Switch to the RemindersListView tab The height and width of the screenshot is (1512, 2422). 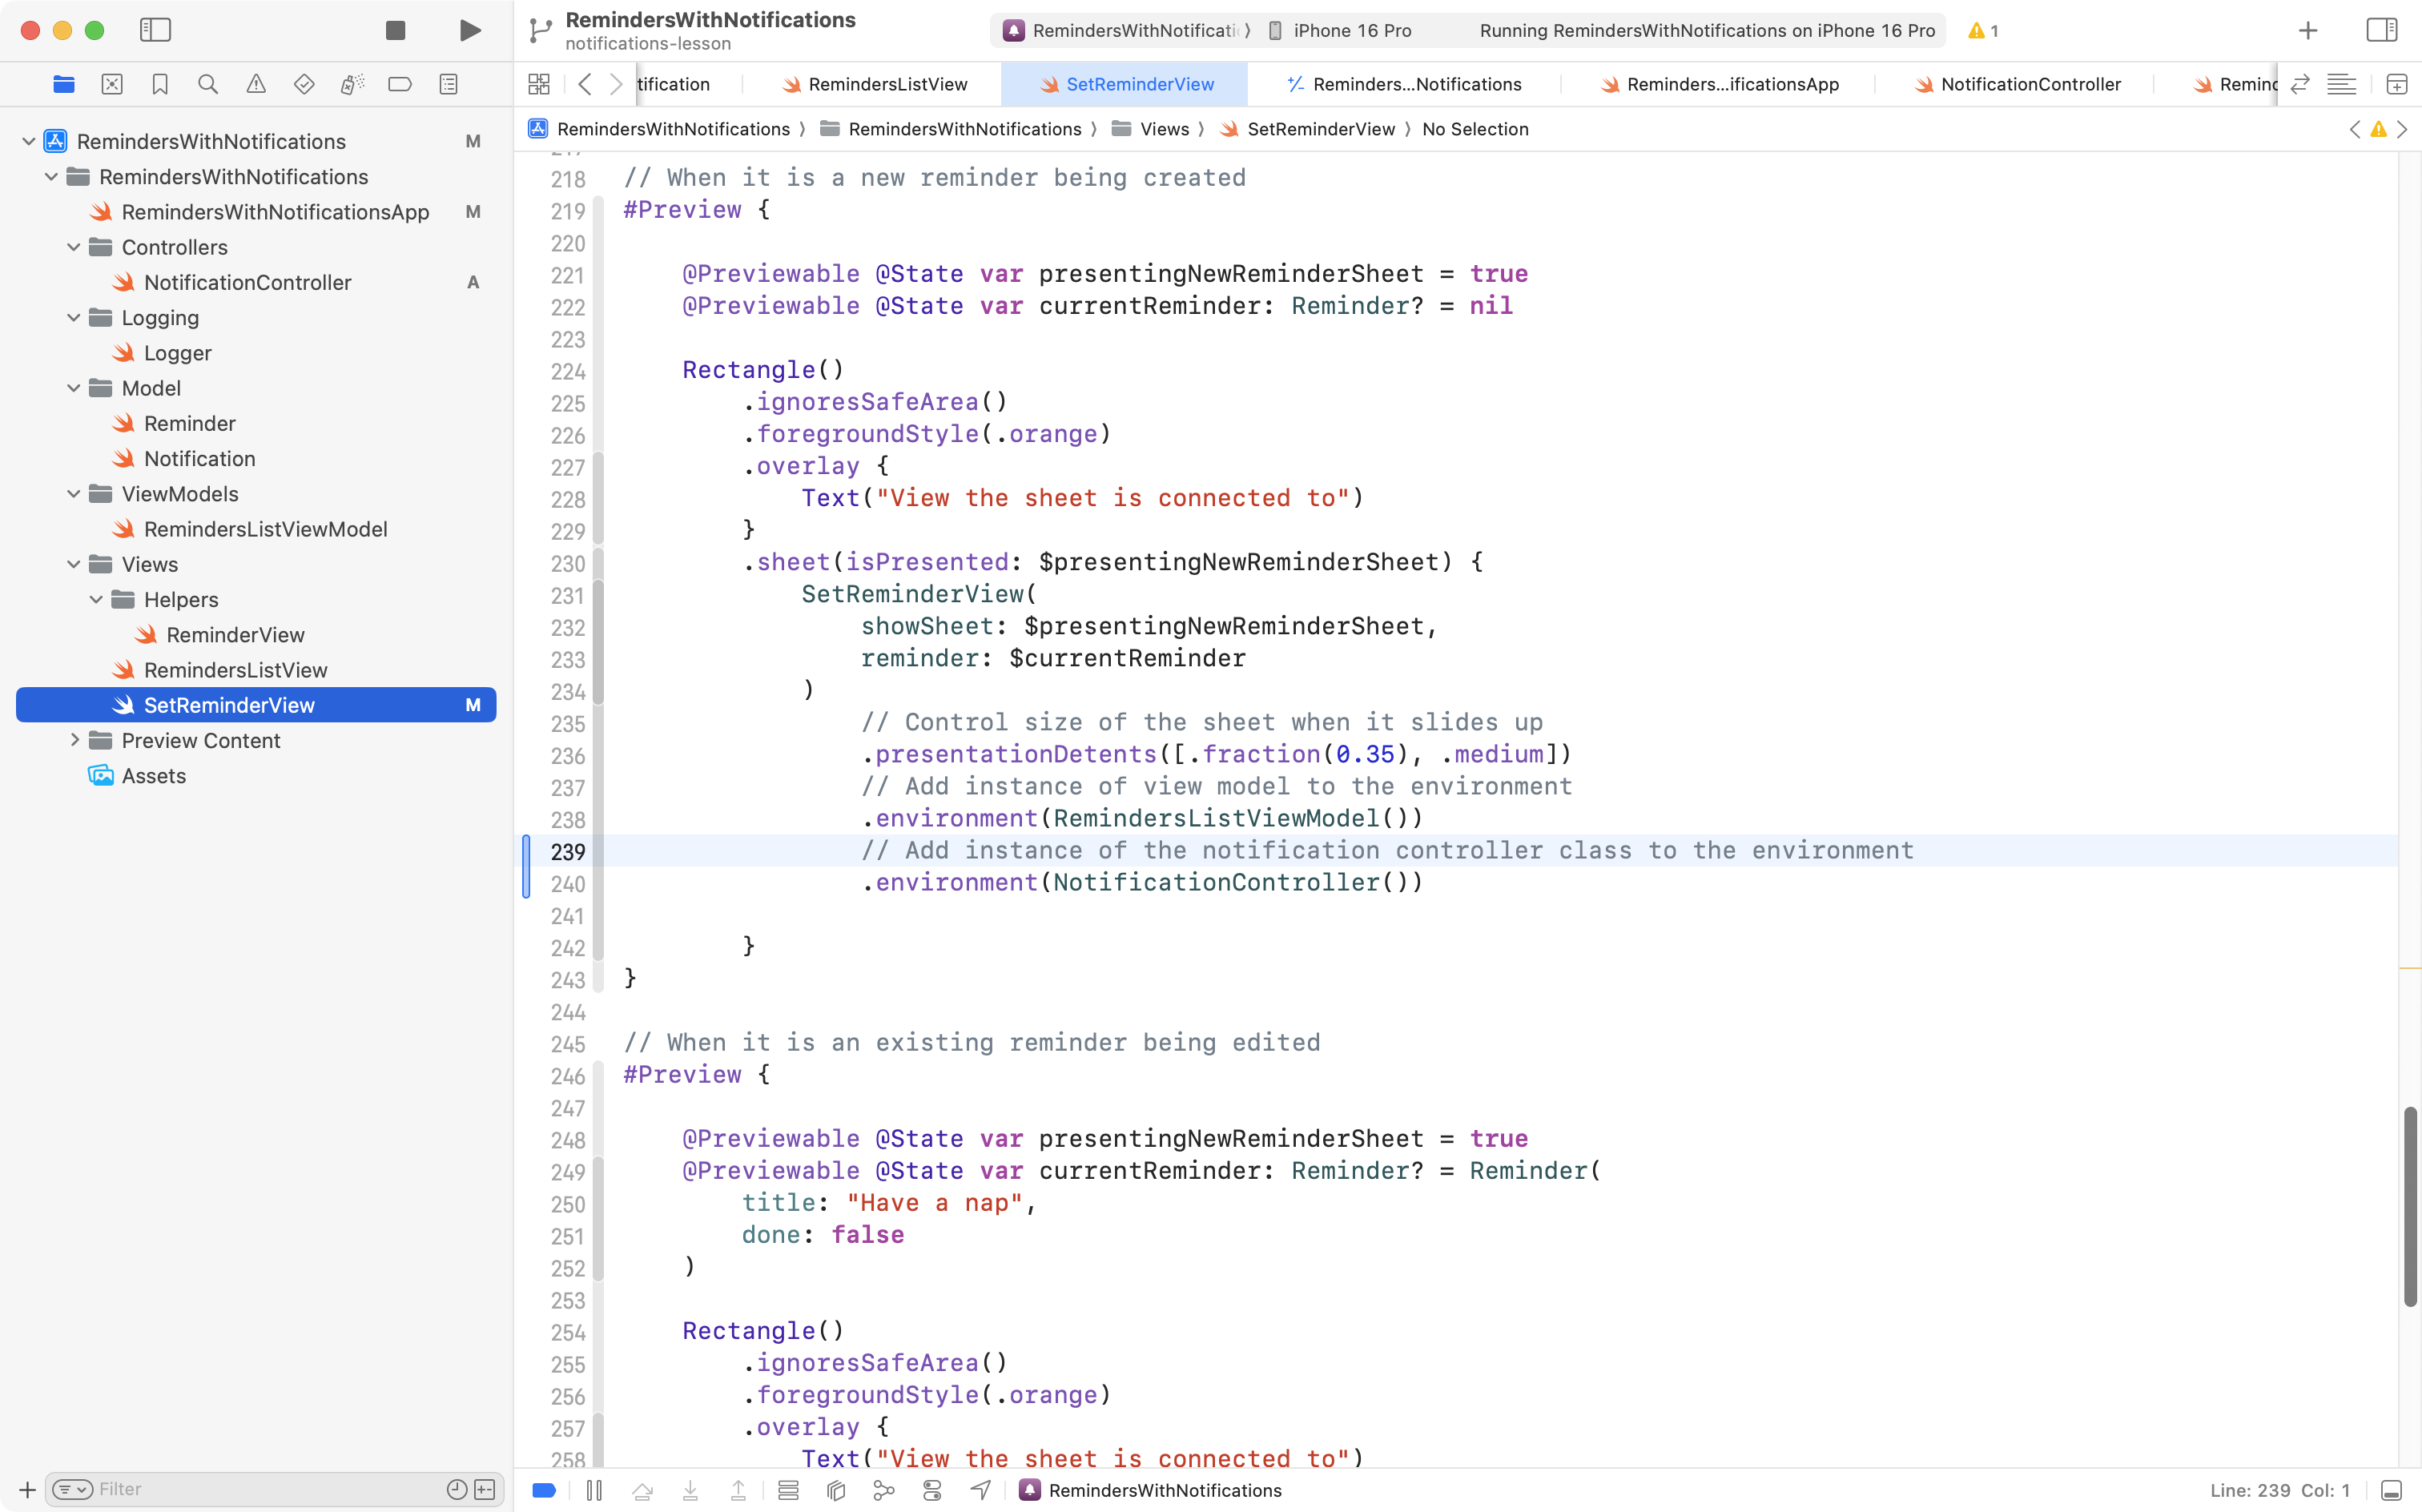point(886,84)
